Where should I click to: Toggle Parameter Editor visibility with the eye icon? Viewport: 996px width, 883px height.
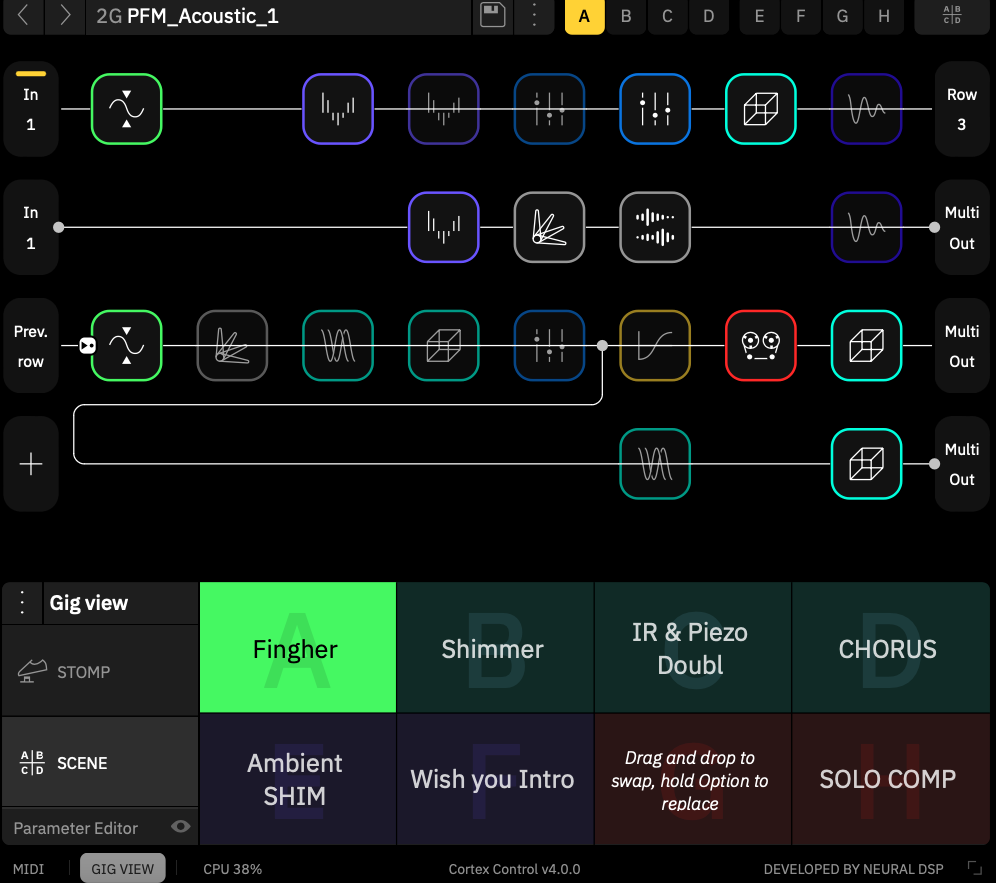tap(181, 828)
